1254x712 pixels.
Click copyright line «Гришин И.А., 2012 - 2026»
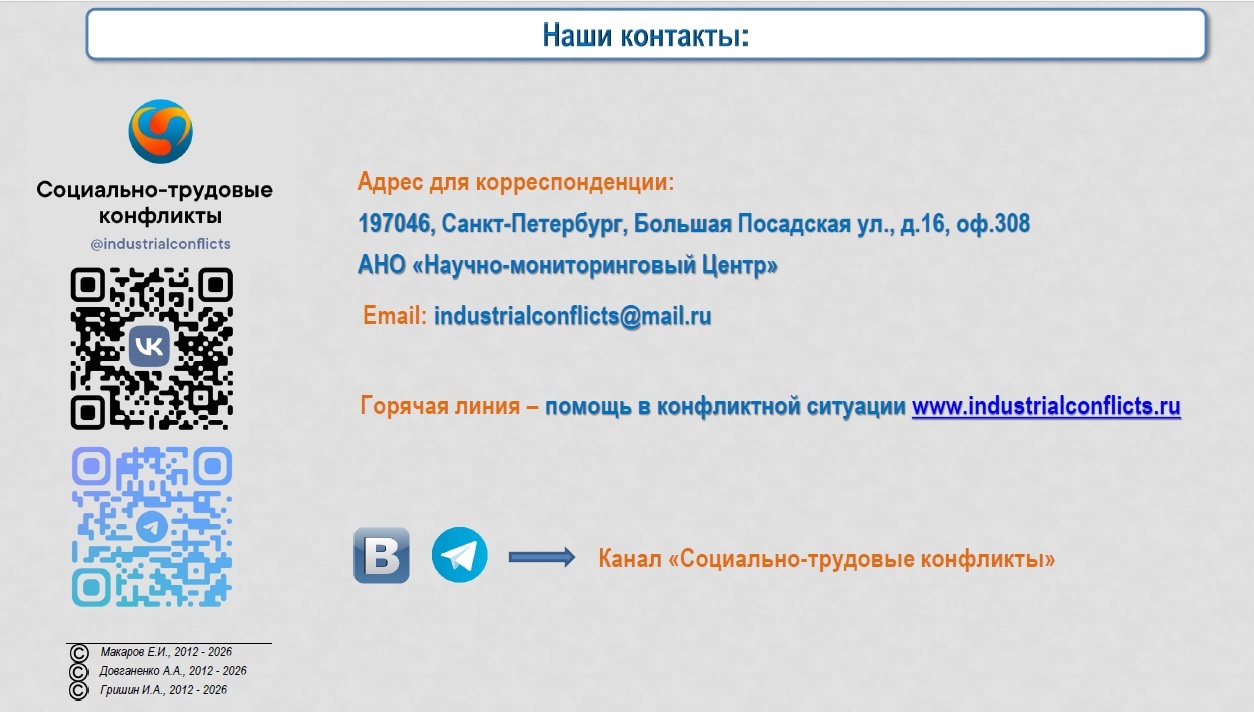point(163,690)
